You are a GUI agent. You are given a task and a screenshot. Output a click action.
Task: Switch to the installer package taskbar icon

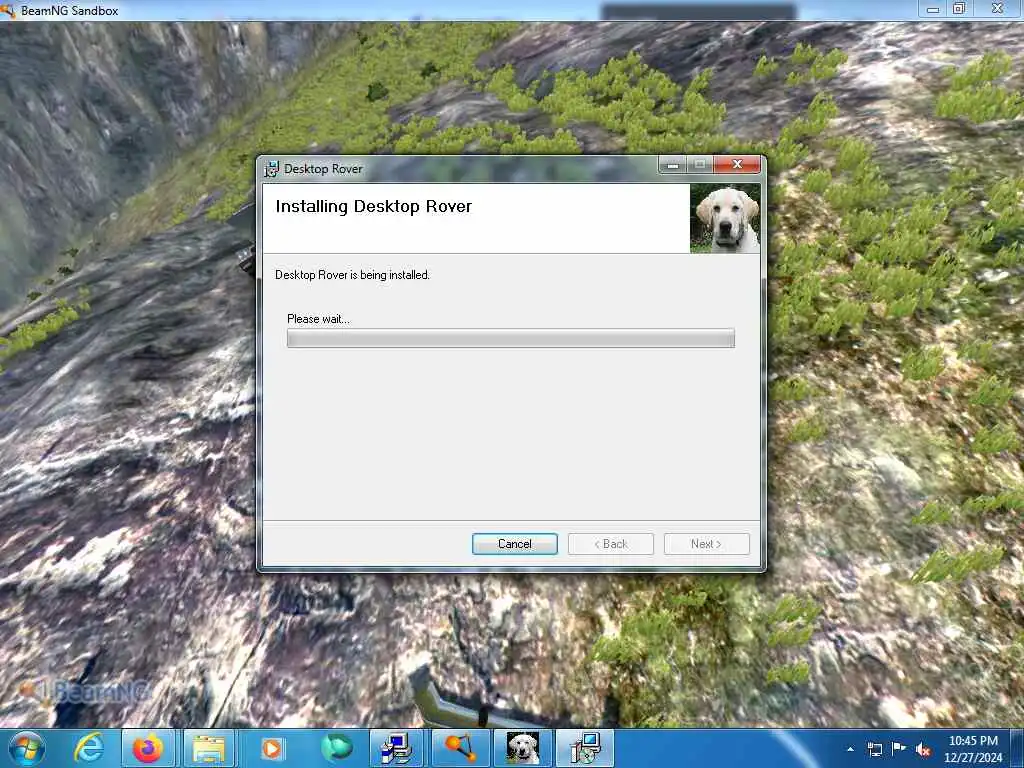click(585, 748)
